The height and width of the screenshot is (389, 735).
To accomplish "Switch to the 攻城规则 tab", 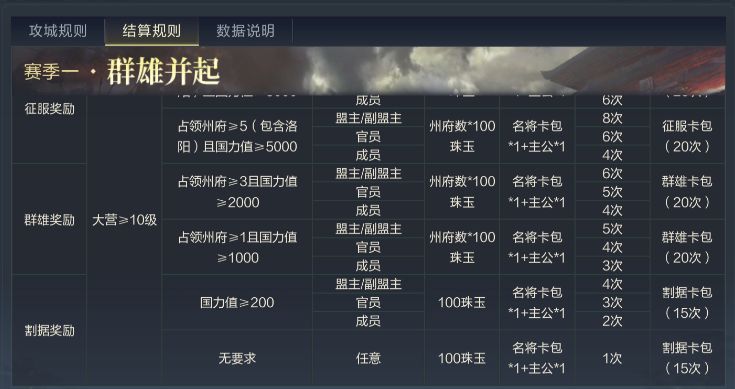I will [x=58, y=31].
